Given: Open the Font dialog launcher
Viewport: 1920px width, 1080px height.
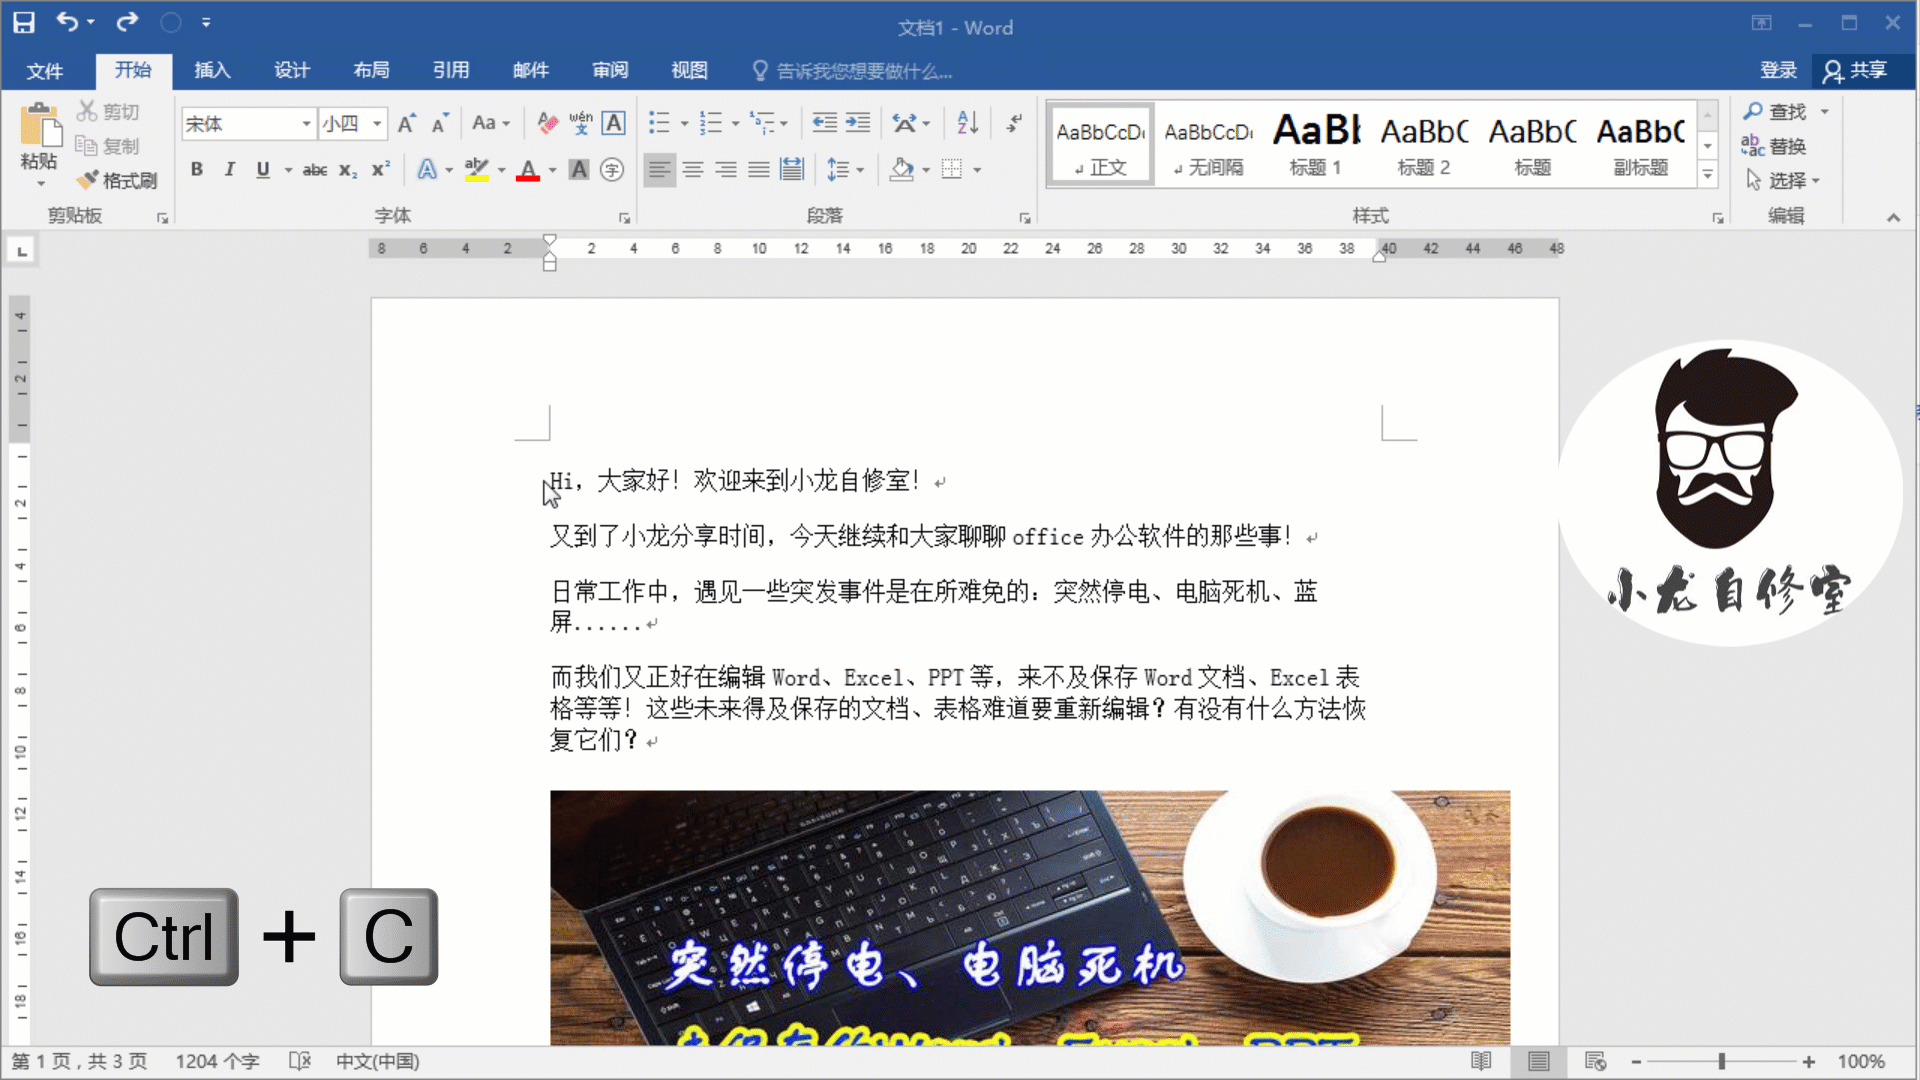Looking at the screenshot, I should 624,217.
